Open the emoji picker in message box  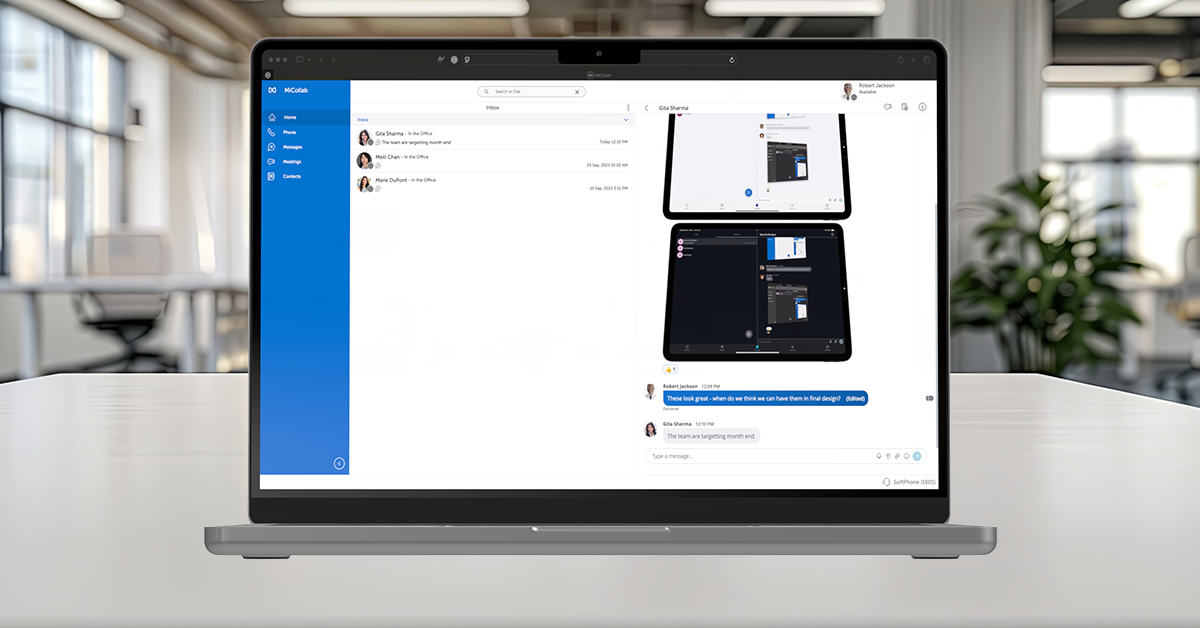pos(906,456)
